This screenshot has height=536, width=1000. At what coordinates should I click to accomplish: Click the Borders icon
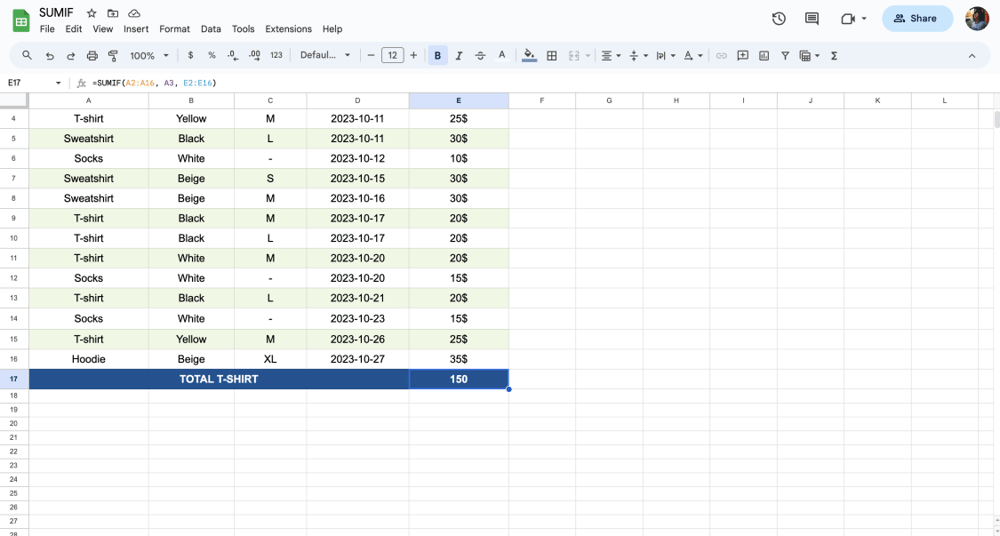click(x=551, y=56)
